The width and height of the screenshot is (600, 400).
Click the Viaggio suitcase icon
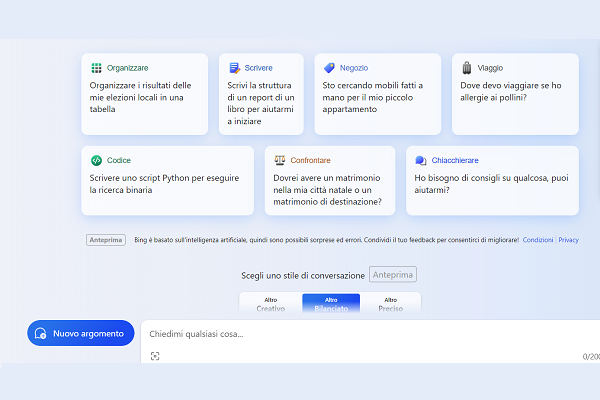(x=467, y=68)
